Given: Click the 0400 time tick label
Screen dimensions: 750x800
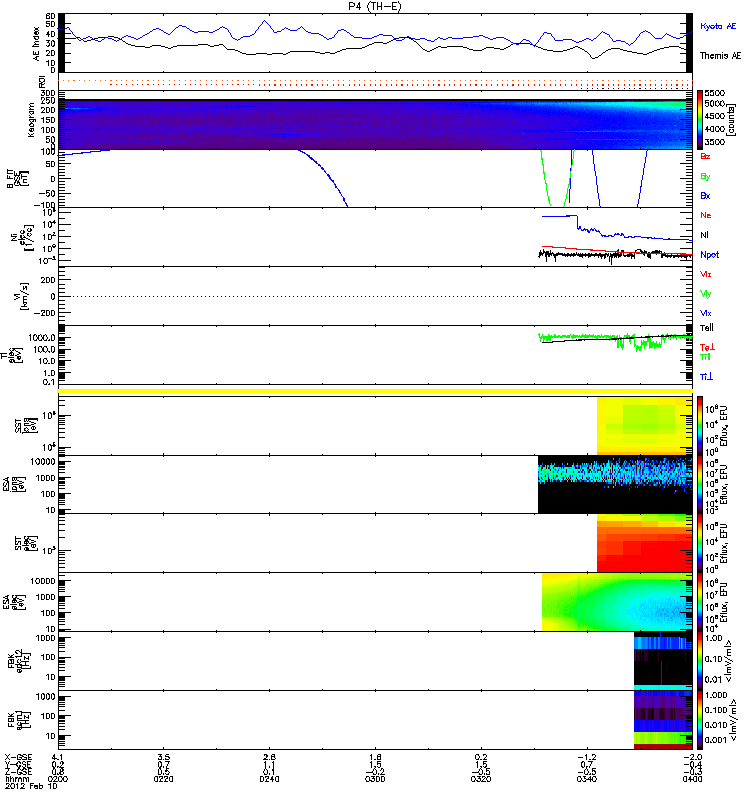Looking at the screenshot, I should (692, 779).
